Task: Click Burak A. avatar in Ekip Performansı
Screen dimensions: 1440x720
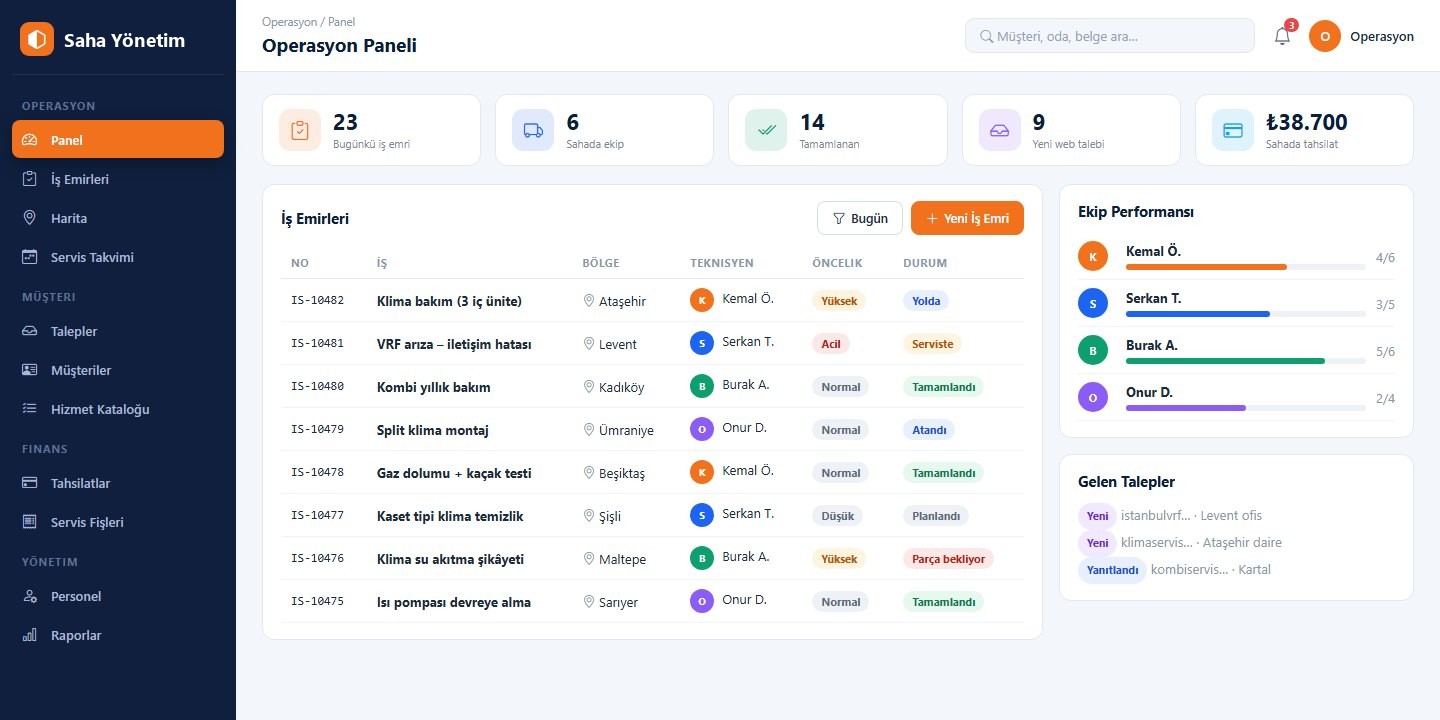Action: 1093,350
